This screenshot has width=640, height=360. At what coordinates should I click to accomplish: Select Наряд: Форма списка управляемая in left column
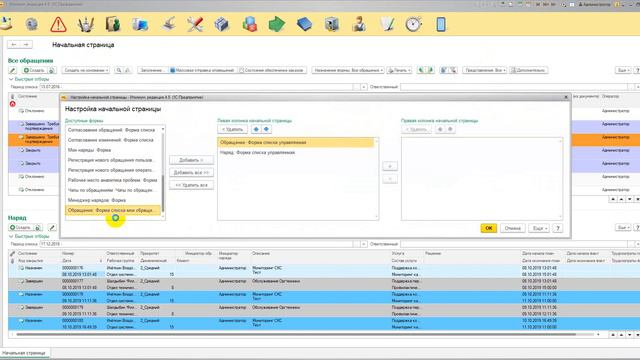click(x=296, y=153)
